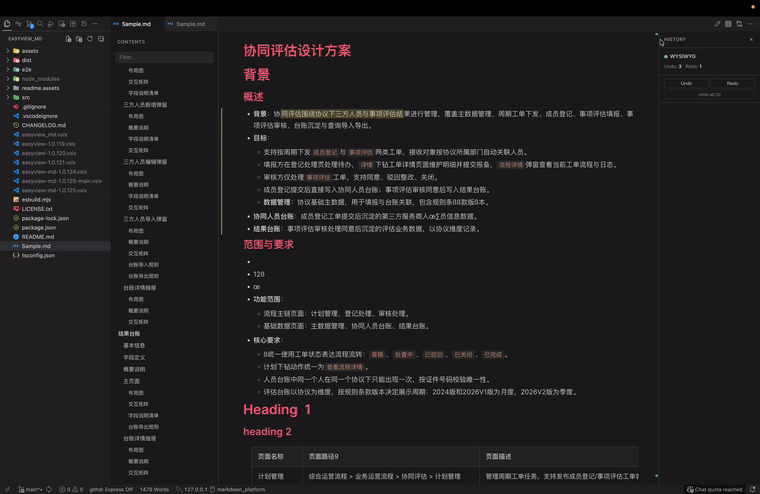This screenshot has height=494, width=760.
Task: Select WYSIWYG history entry
Action: coord(682,56)
